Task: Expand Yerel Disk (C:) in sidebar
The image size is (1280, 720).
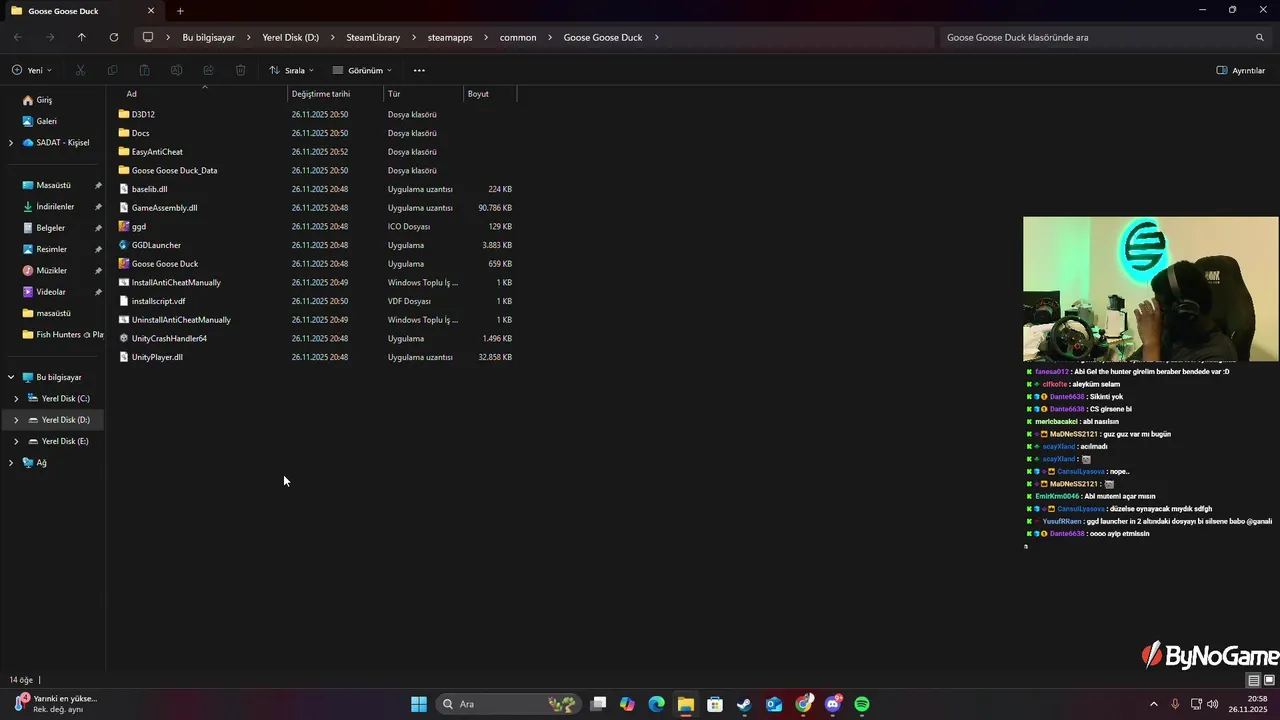Action: (16, 399)
